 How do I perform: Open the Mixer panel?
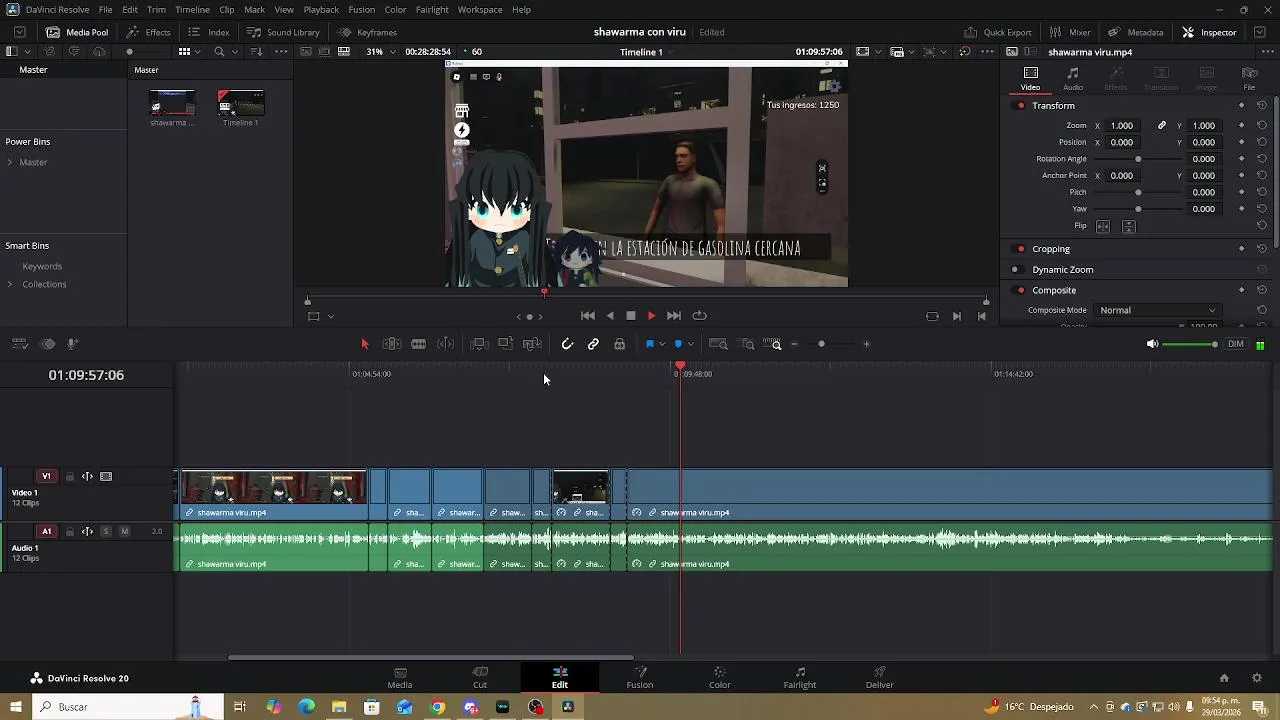tap(1069, 32)
